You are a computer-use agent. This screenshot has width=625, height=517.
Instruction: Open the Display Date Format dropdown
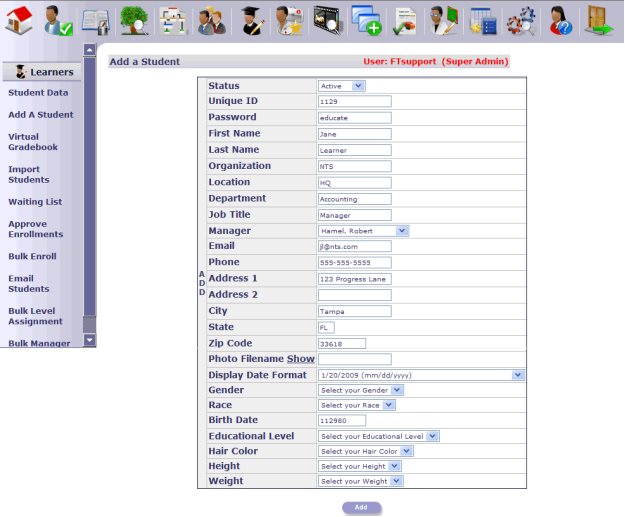pyautogui.click(x=421, y=375)
